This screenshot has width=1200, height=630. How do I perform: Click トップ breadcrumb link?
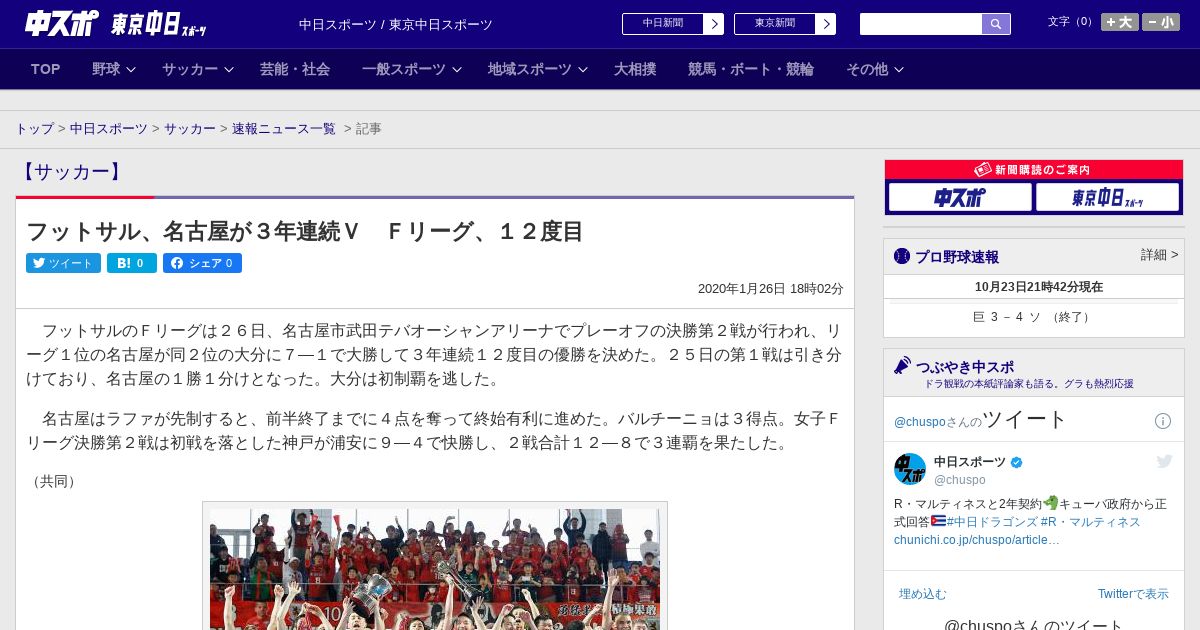[34, 129]
